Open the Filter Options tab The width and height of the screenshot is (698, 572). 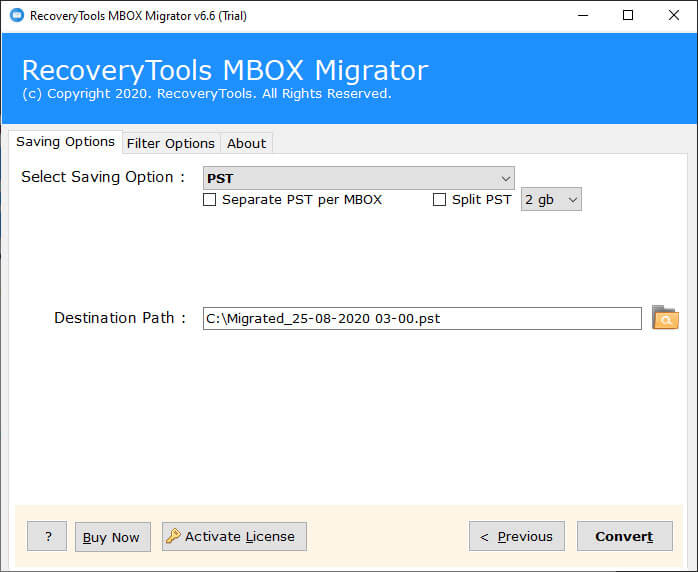click(x=171, y=143)
